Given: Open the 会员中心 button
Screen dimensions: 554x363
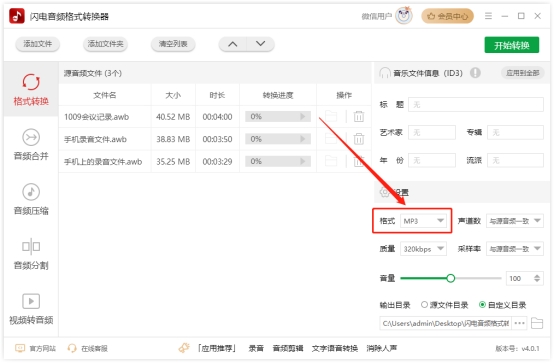Looking at the screenshot, I should pos(447,16).
